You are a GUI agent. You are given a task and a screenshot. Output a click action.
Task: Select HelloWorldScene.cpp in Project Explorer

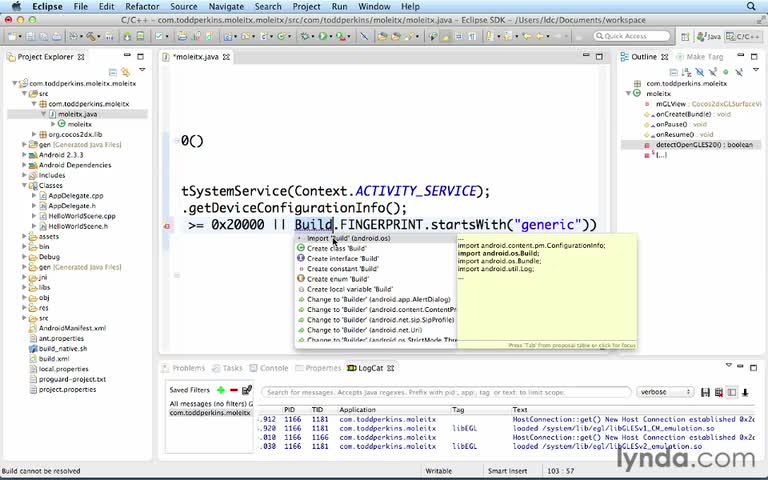coord(82,216)
